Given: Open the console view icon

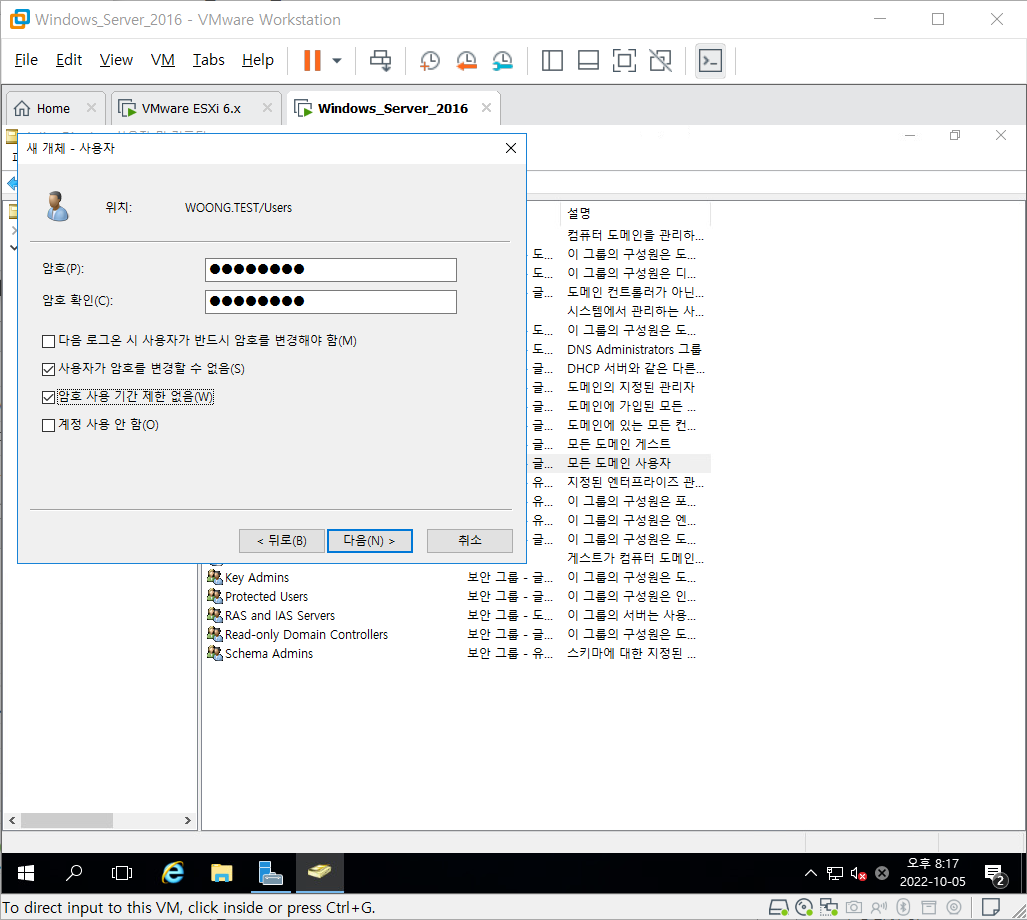Looking at the screenshot, I should coord(710,60).
